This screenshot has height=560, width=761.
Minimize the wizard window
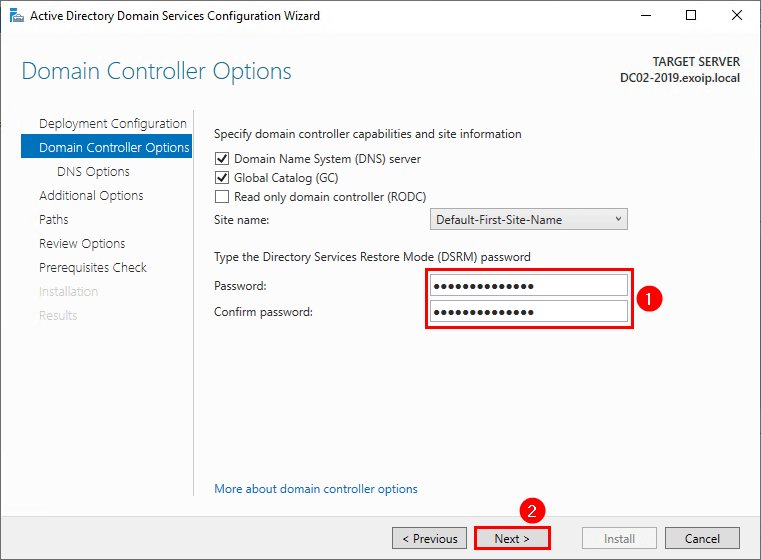[645, 16]
